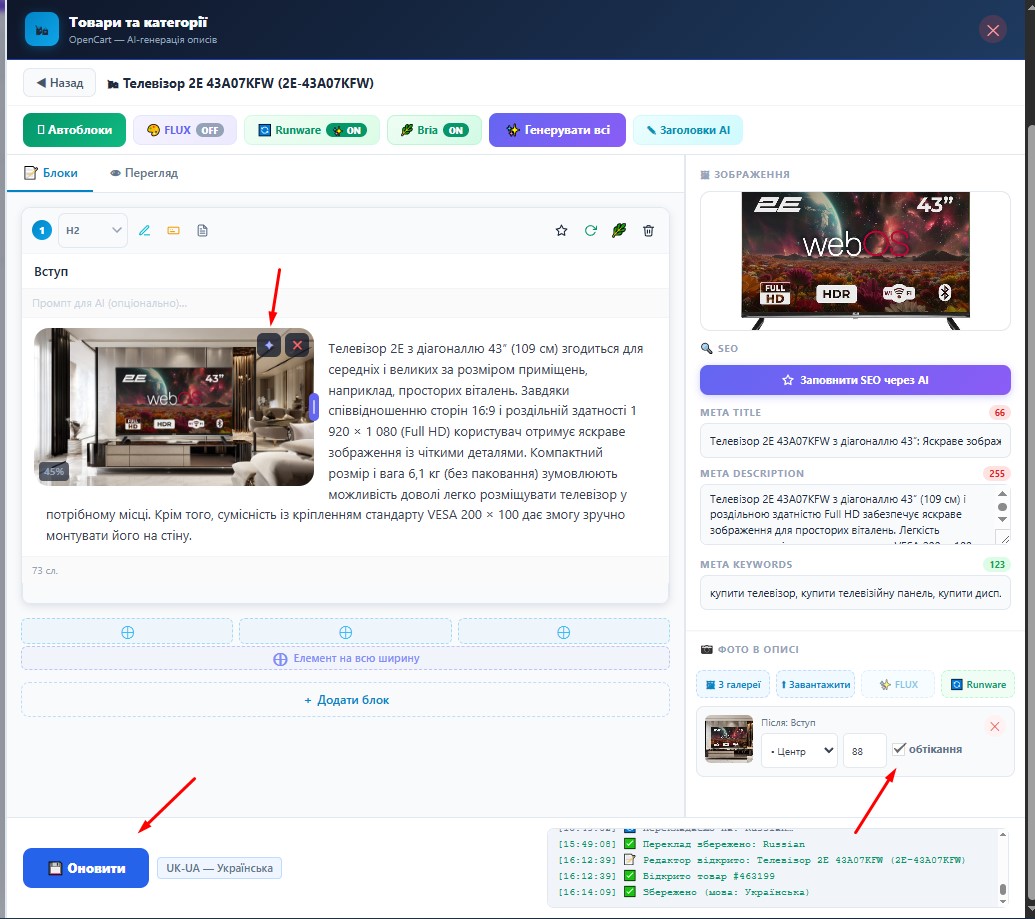Click the green regenerate refresh icon
Image resolution: width=1035 pixels, height=919 pixels.
point(590,230)
